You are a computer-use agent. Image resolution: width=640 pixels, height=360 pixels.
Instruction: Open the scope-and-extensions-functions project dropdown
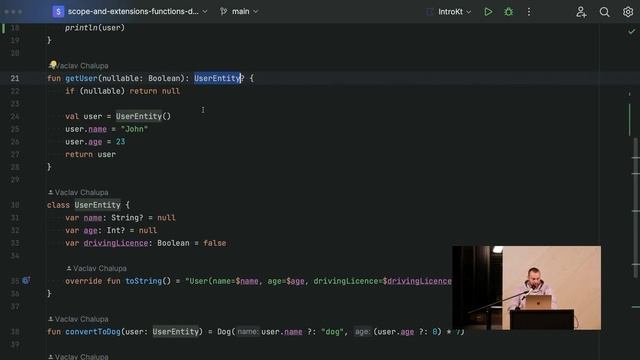click(x=137, y=11)
